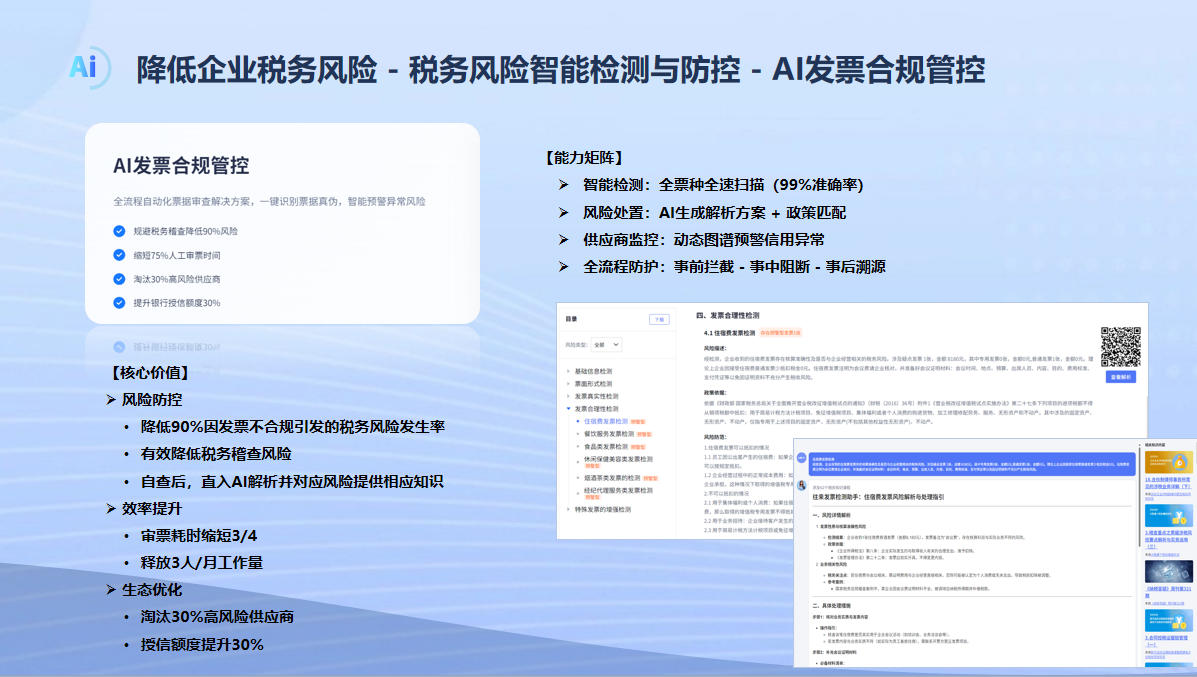Click arrow bullet beside 生态优化
Image resolution: width=1197 pixels, height=677 pixels.
[x=111, y=589]
